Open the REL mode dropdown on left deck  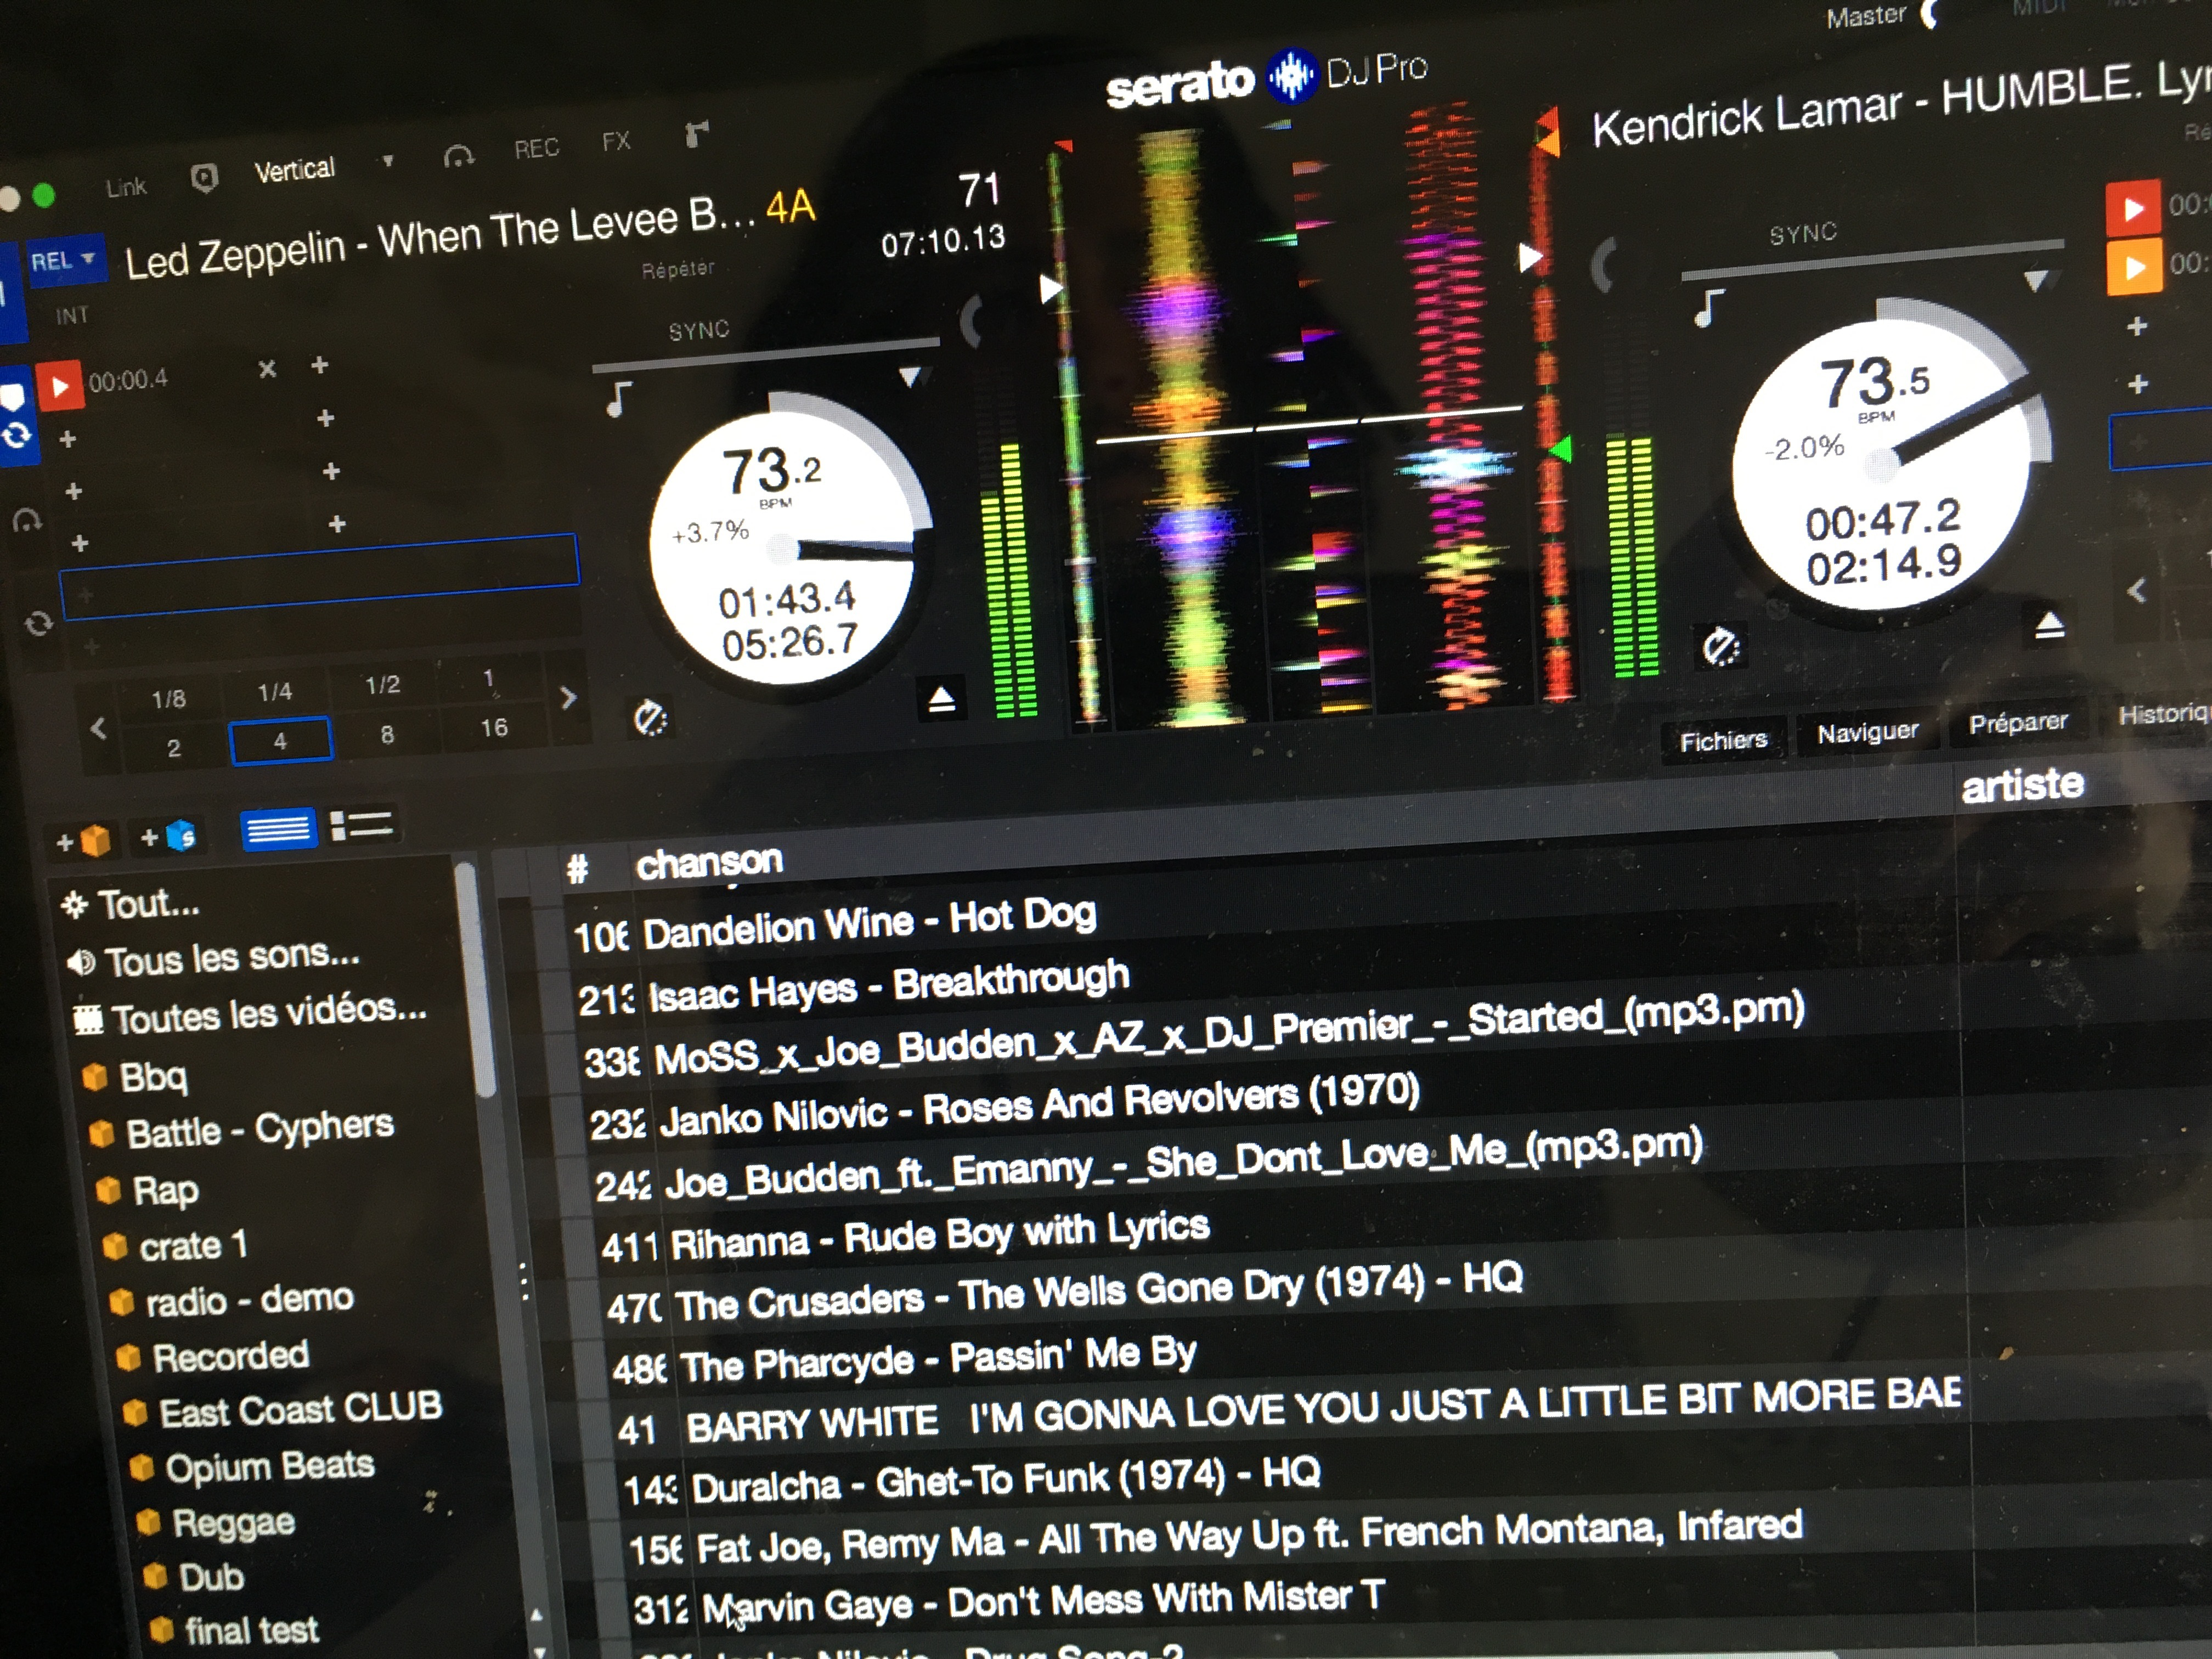(65, 261)
